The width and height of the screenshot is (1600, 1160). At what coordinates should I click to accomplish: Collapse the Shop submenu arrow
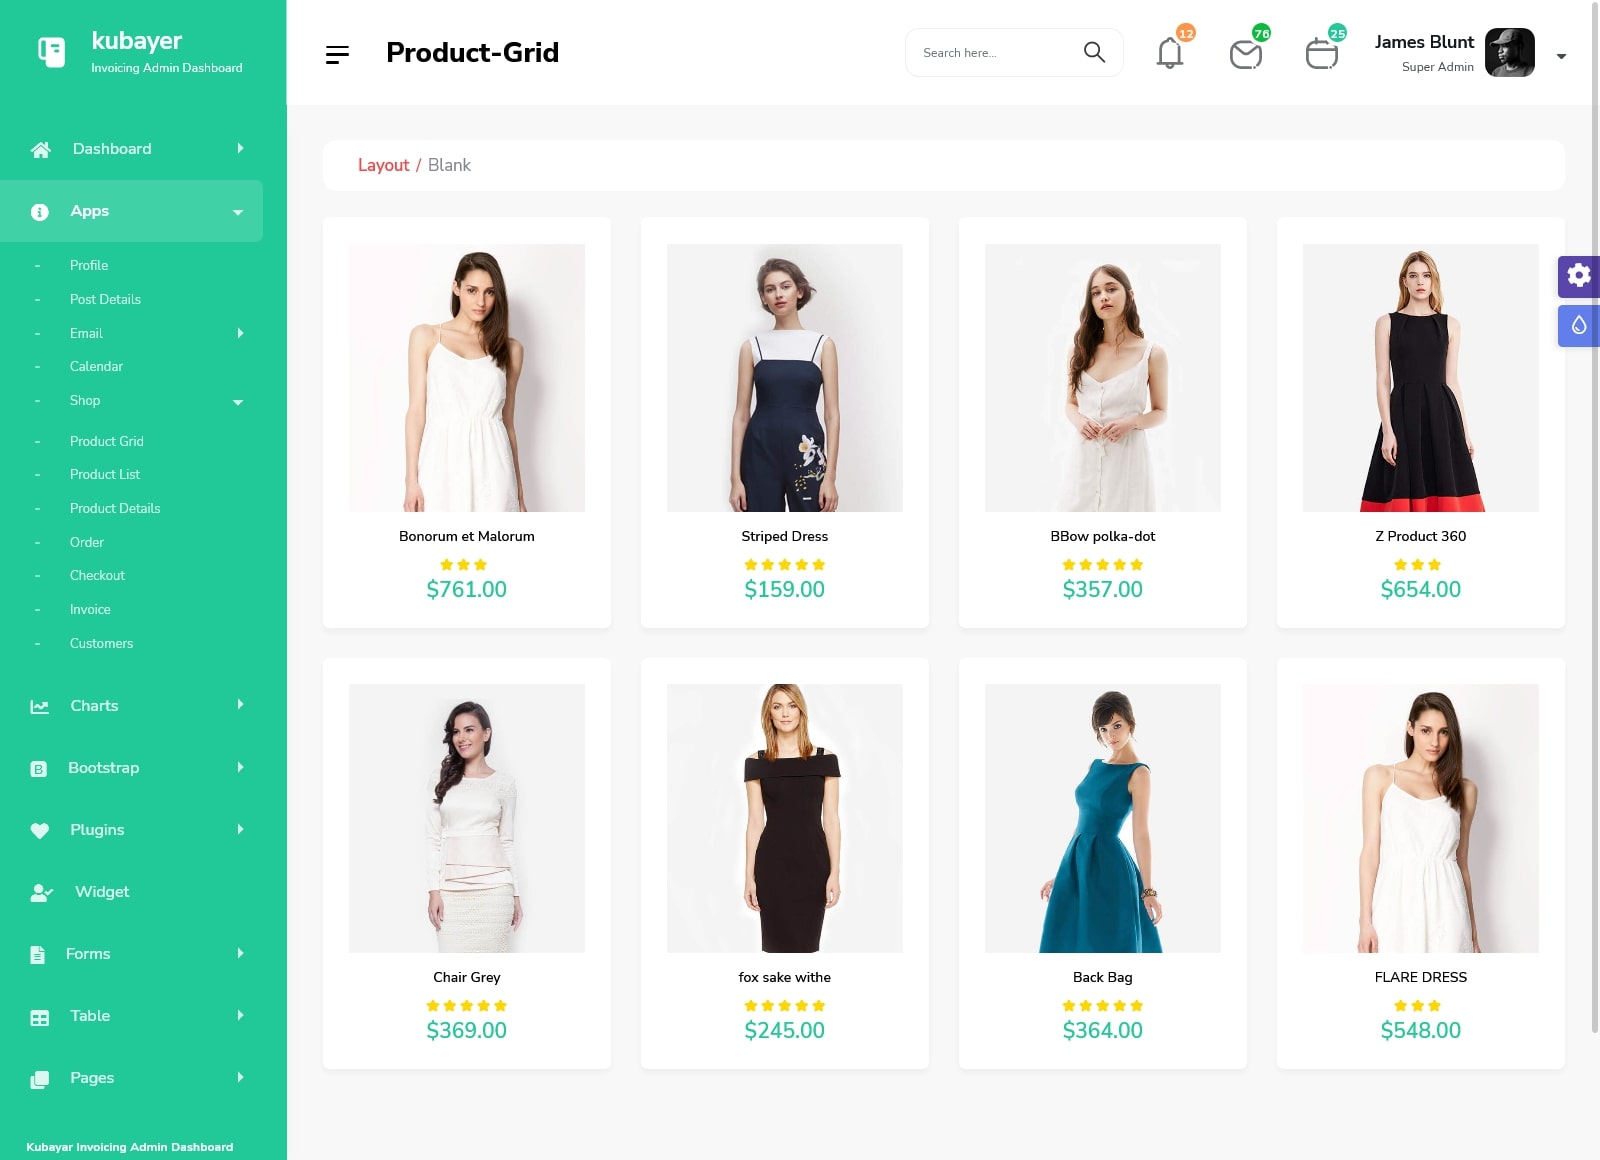238,402
